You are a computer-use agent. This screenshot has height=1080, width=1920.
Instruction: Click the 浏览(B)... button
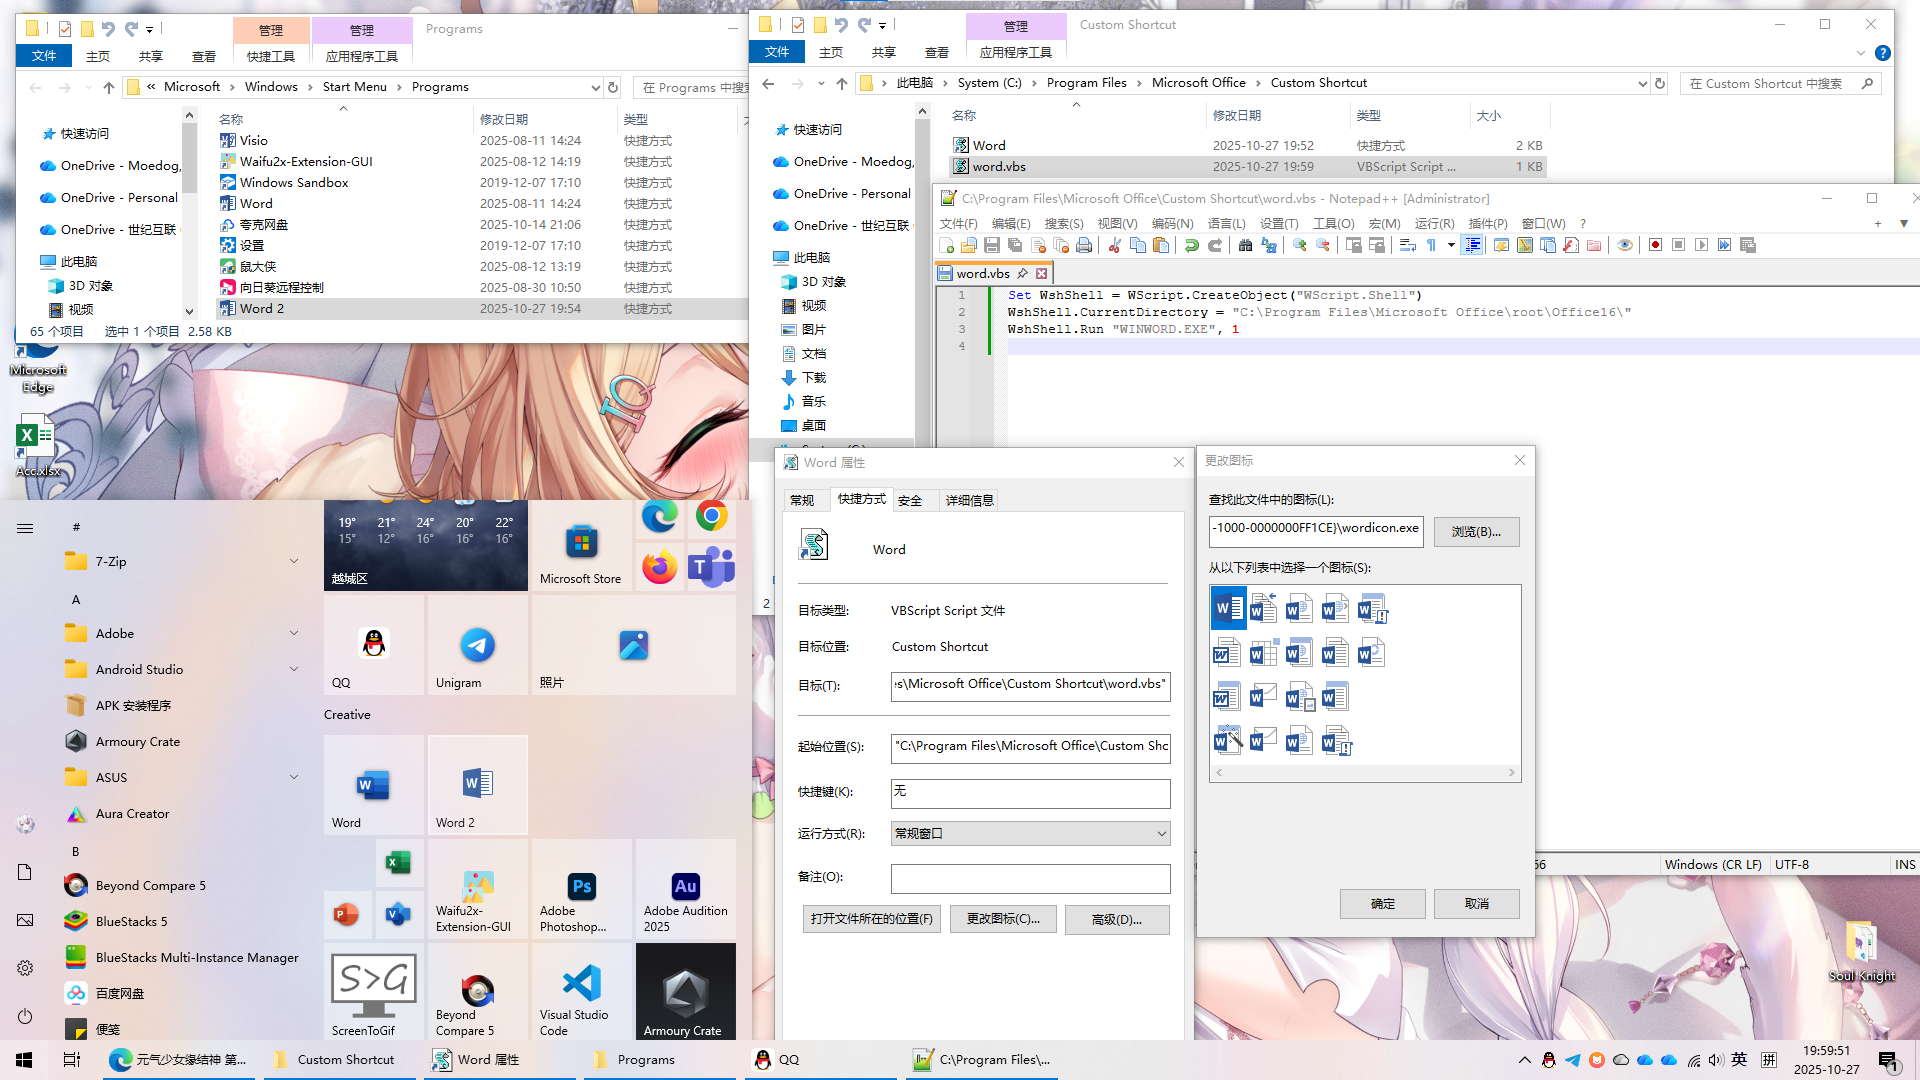pyautogui.click(x=1476, y=531)
